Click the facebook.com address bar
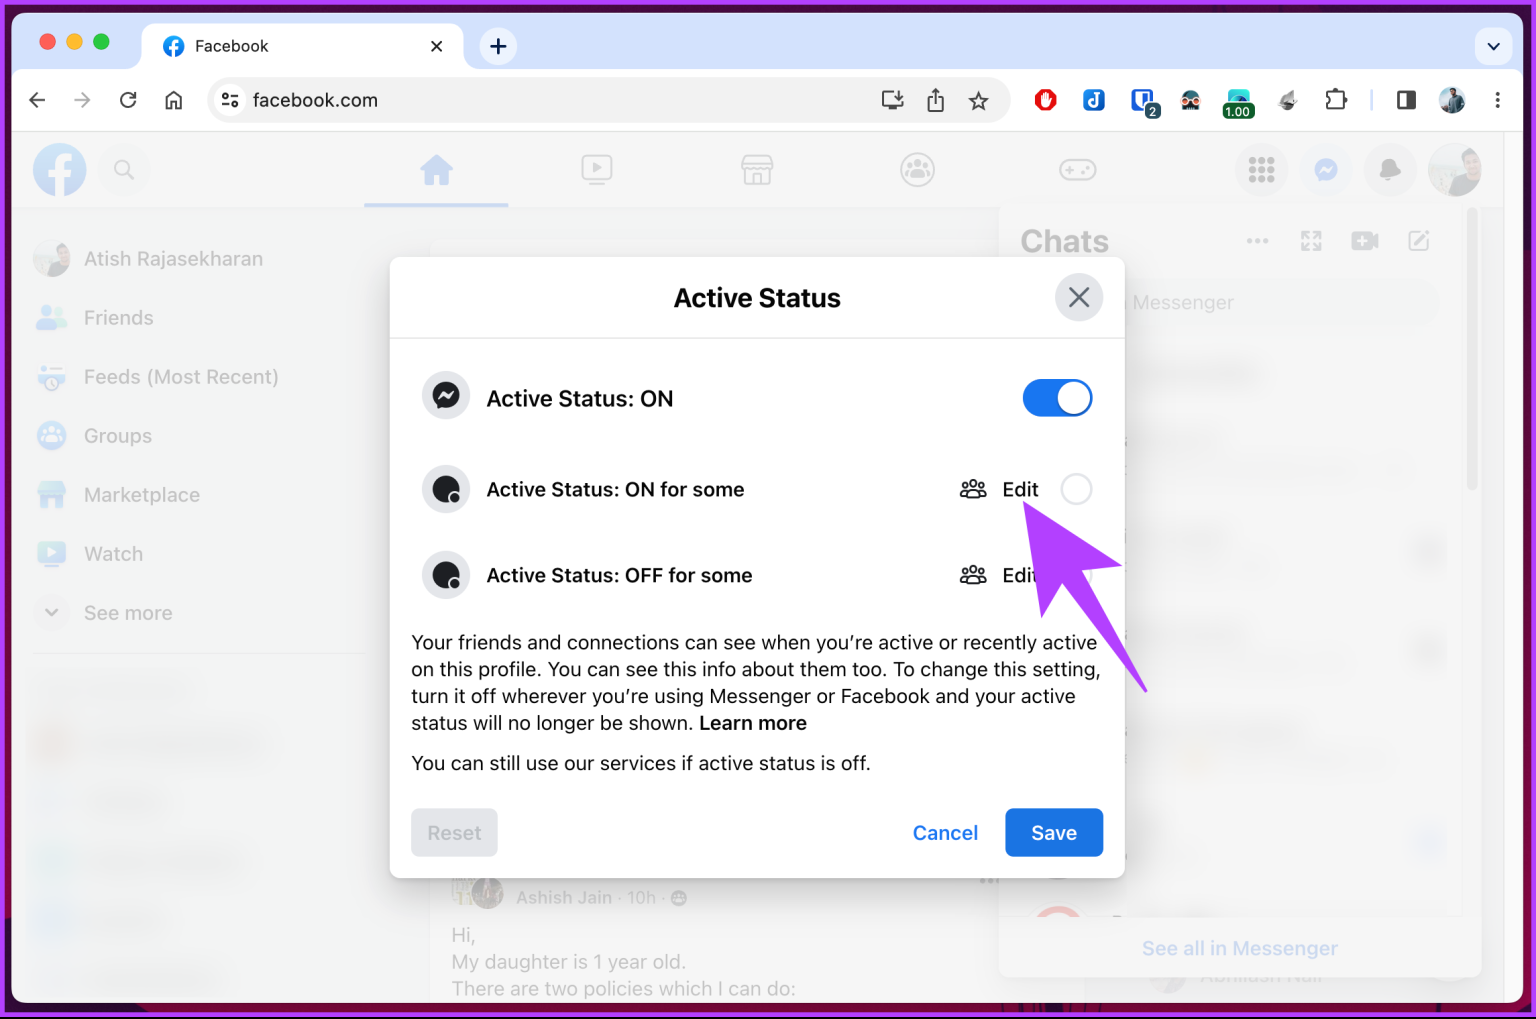Viewport: 1536px width, 1019px height. click(315, 100)
